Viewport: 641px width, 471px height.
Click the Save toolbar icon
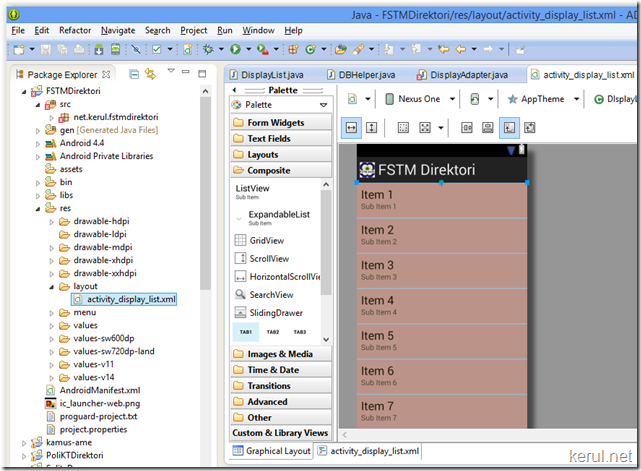[45, 49]
